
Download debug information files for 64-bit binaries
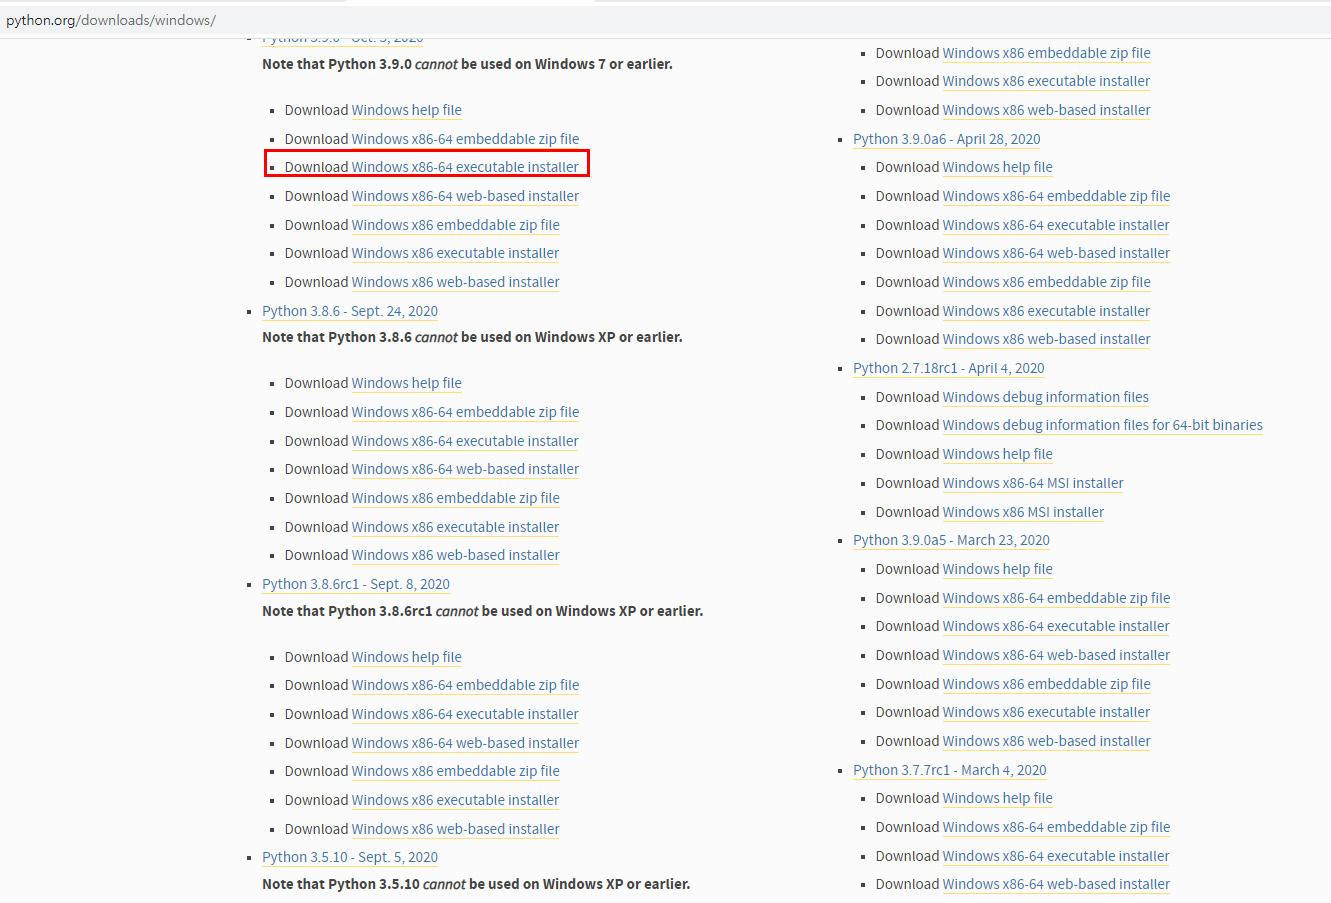[1103, 425]
